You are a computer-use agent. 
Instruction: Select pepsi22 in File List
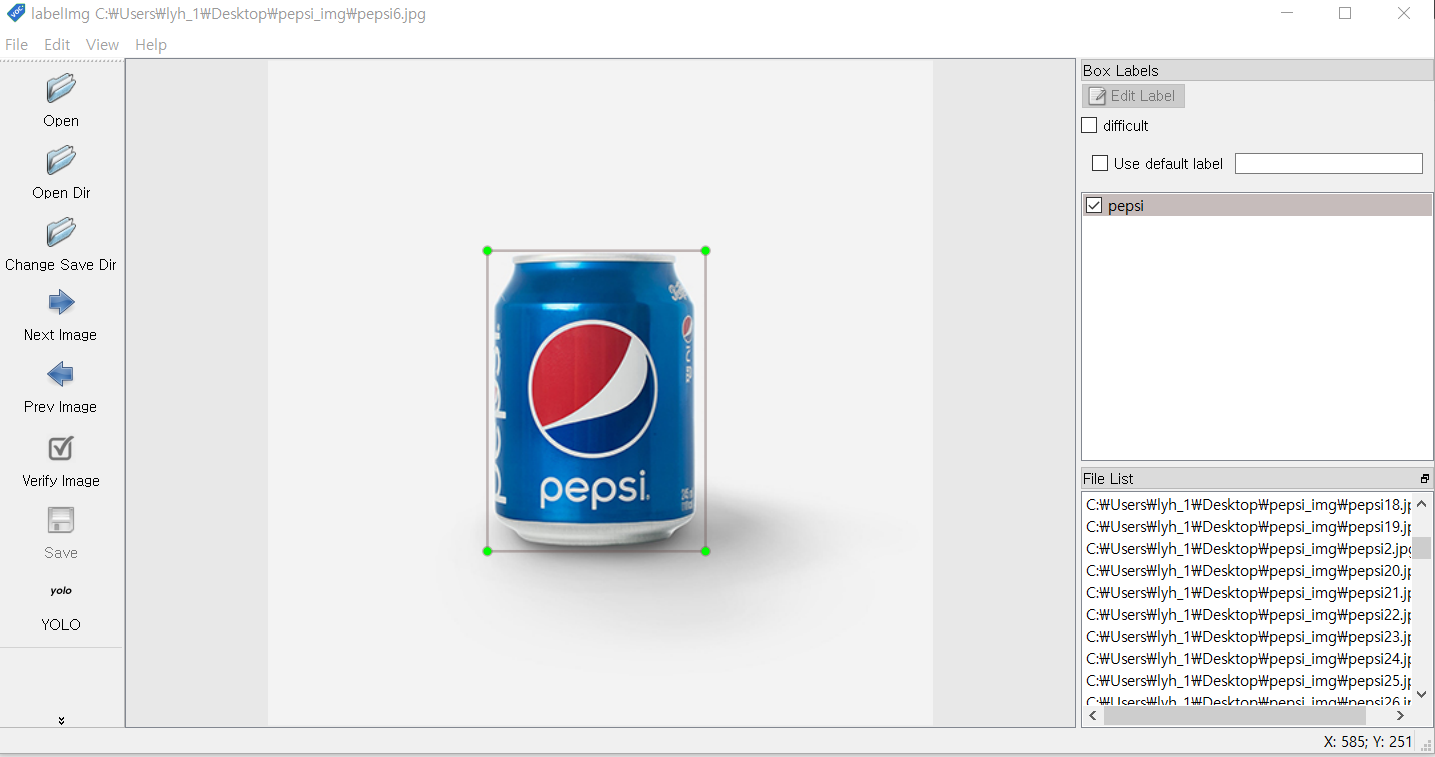1248,615
